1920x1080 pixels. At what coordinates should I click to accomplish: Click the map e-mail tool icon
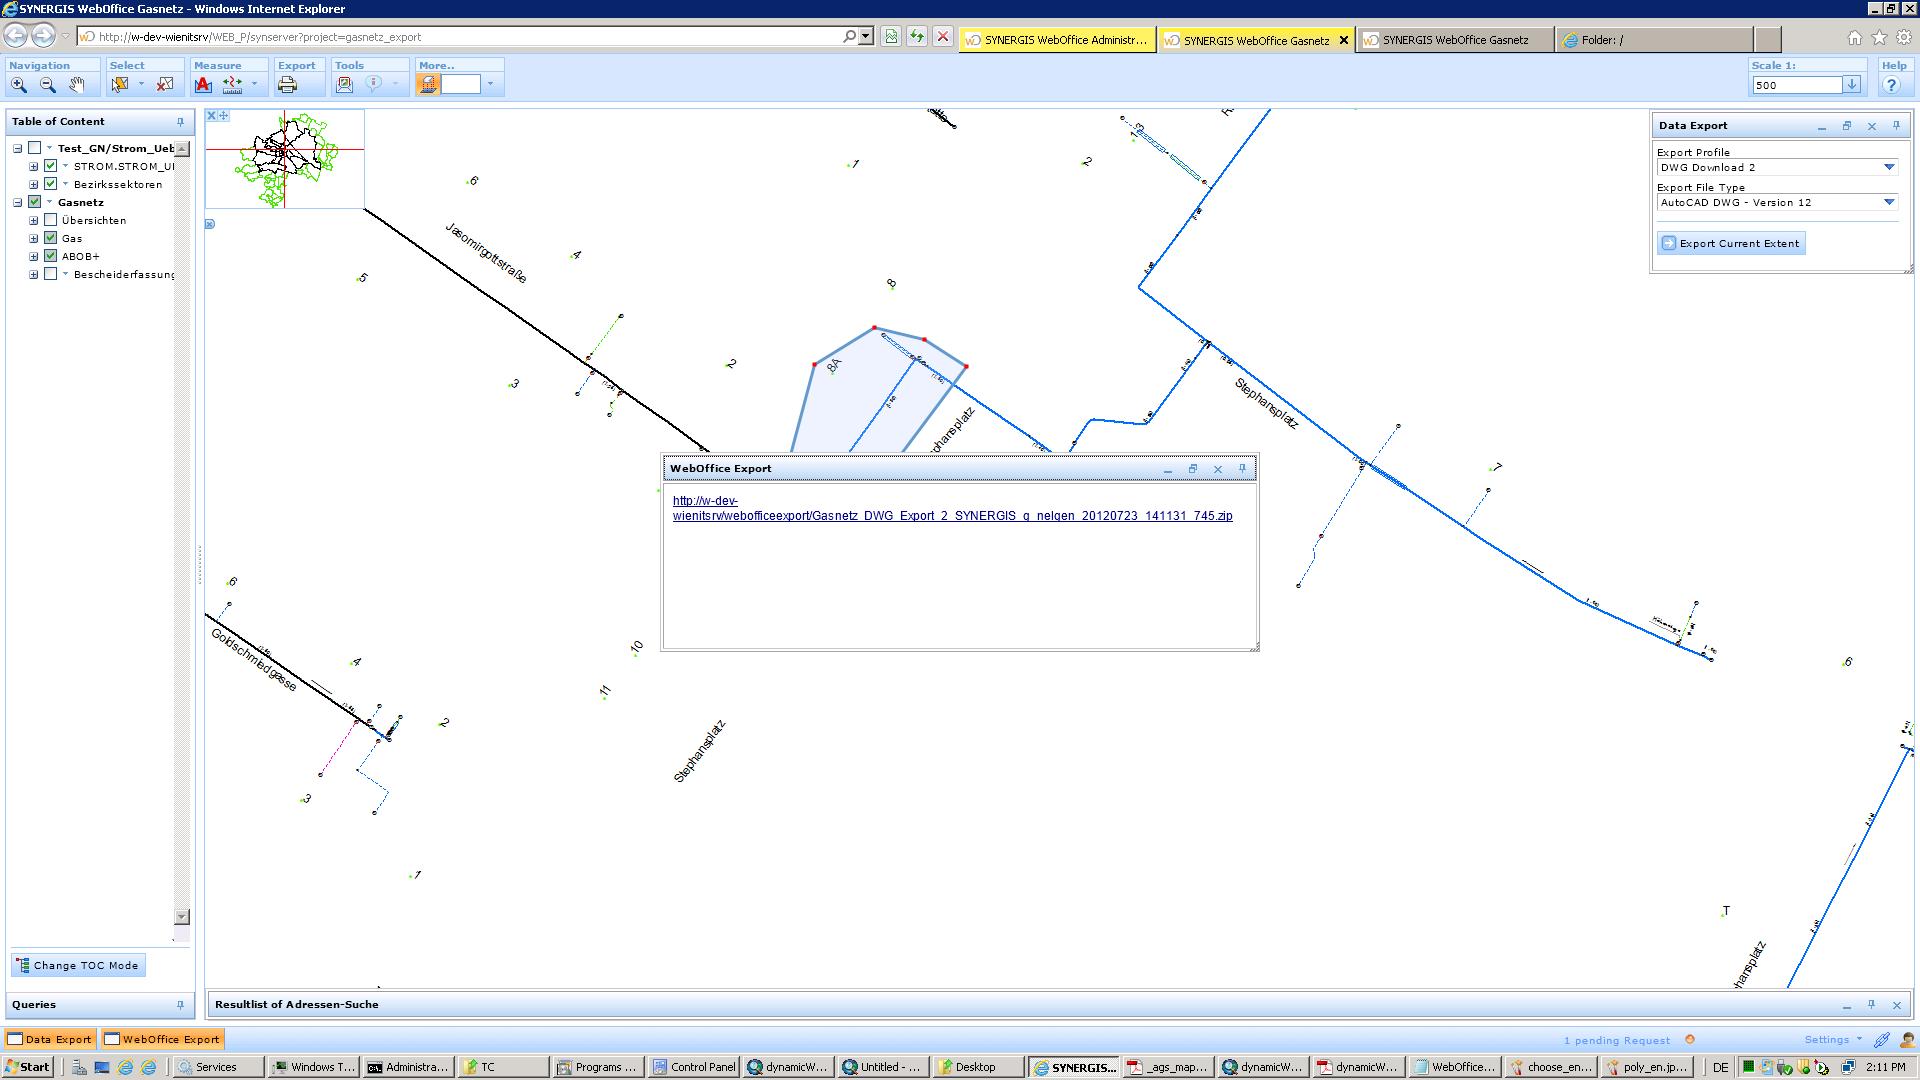click(x=345, y=85)
